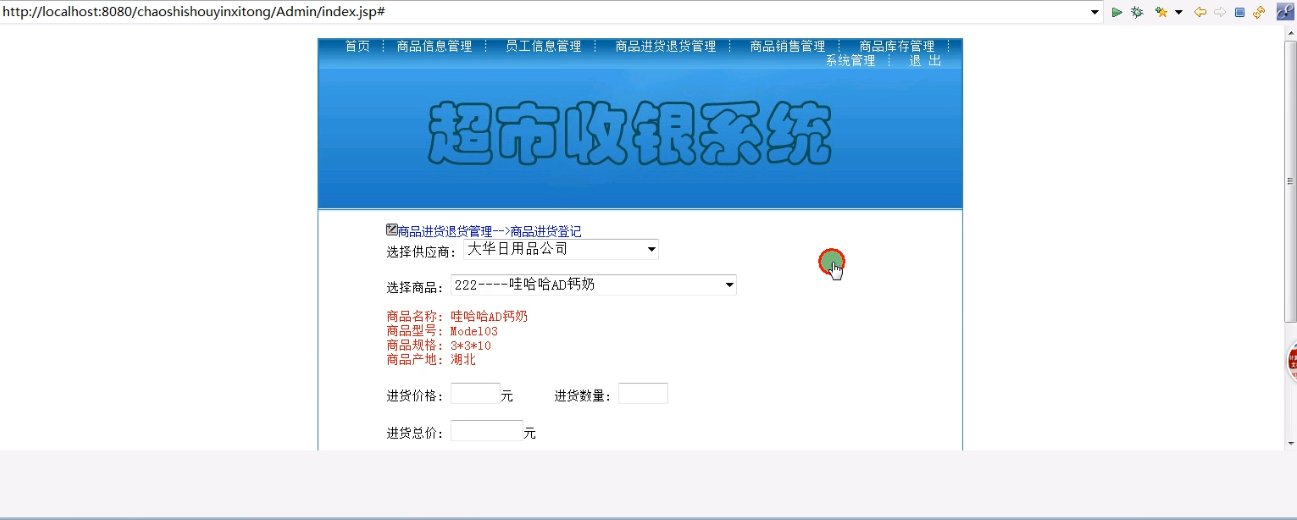
Task: Open the 商品信息管理 menu
Action: coord(434,46)
